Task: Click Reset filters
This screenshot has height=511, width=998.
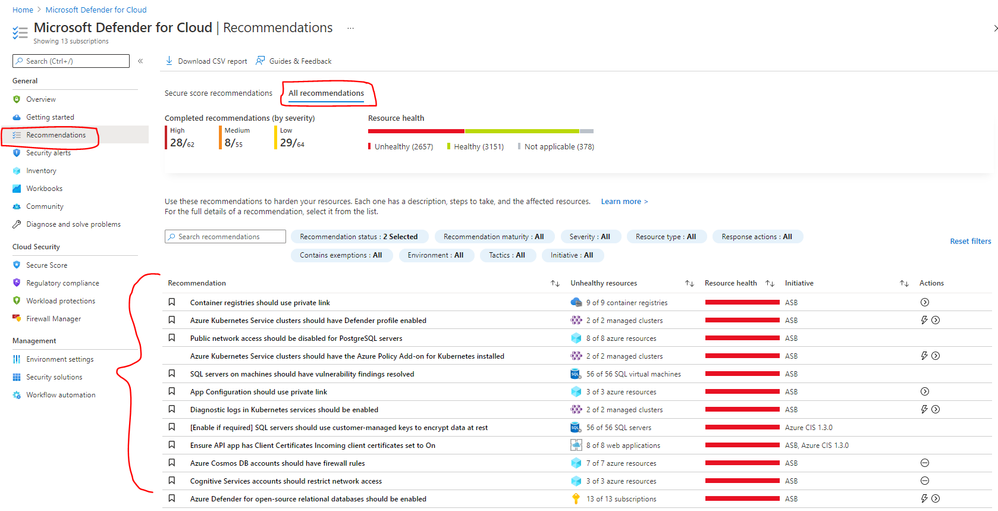Action: pos(970,241)
